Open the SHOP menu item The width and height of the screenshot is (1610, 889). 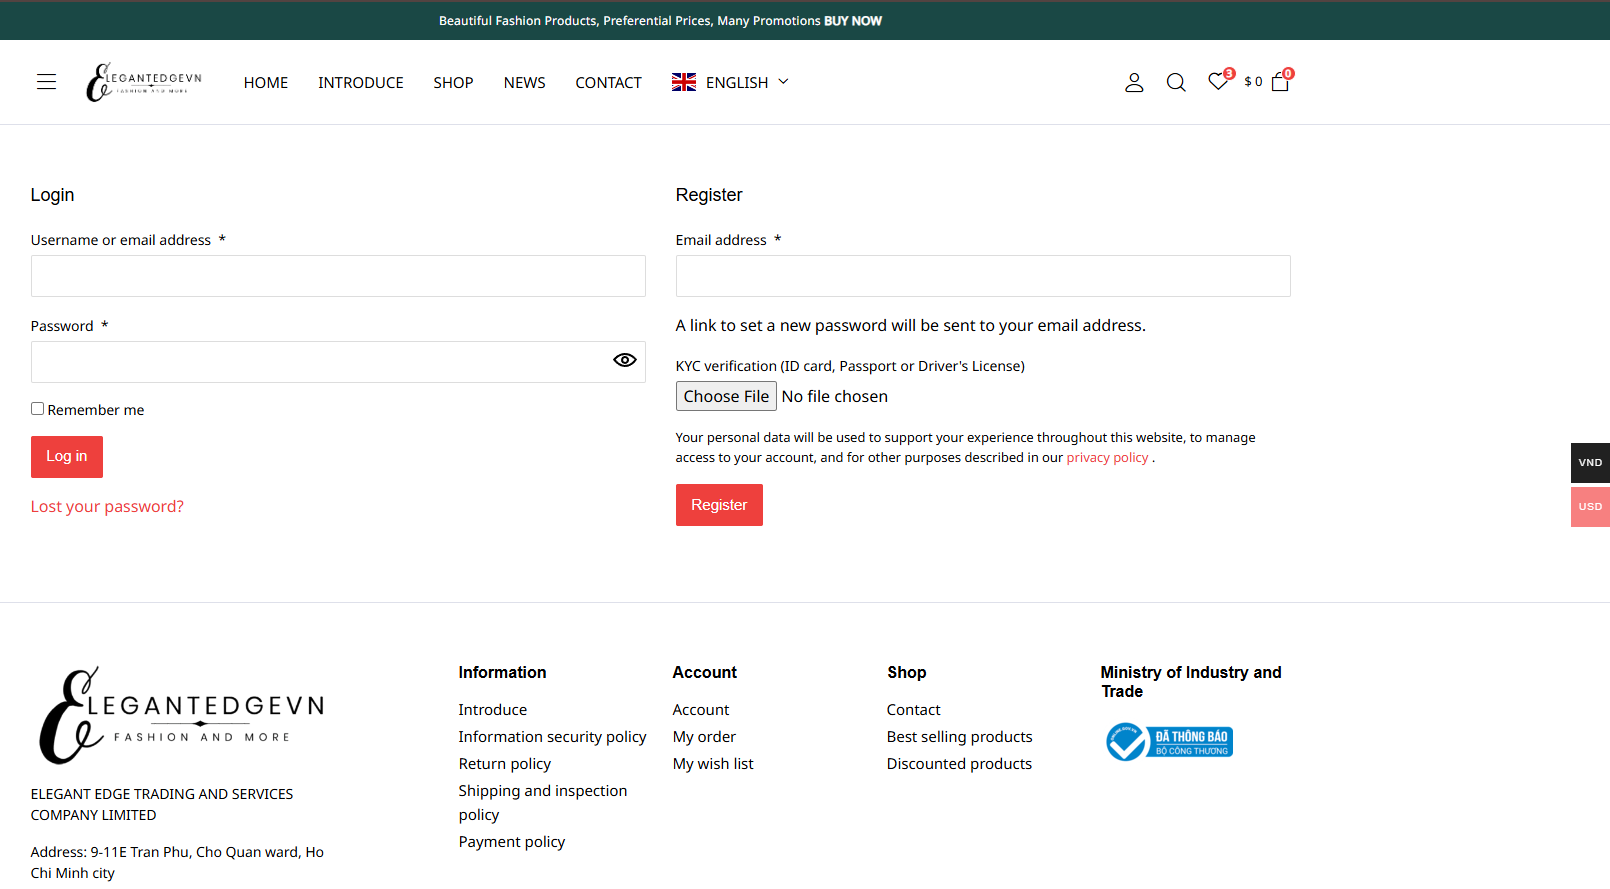point(453,82)
